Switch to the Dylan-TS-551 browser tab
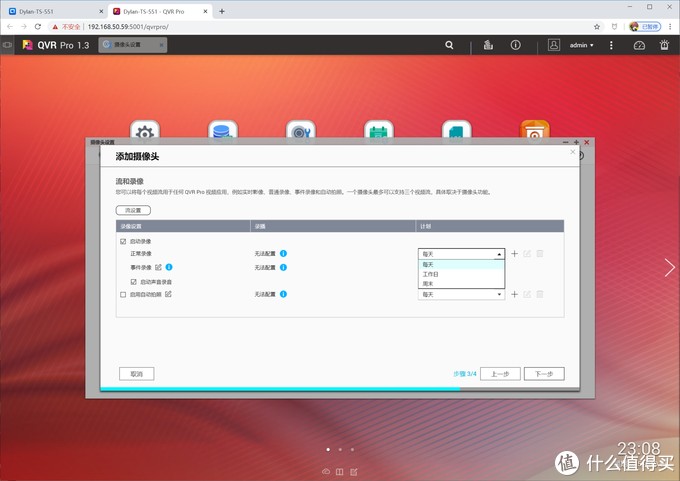Image resolution: width=680 pixels, height=481 pixels. (54, 11)
